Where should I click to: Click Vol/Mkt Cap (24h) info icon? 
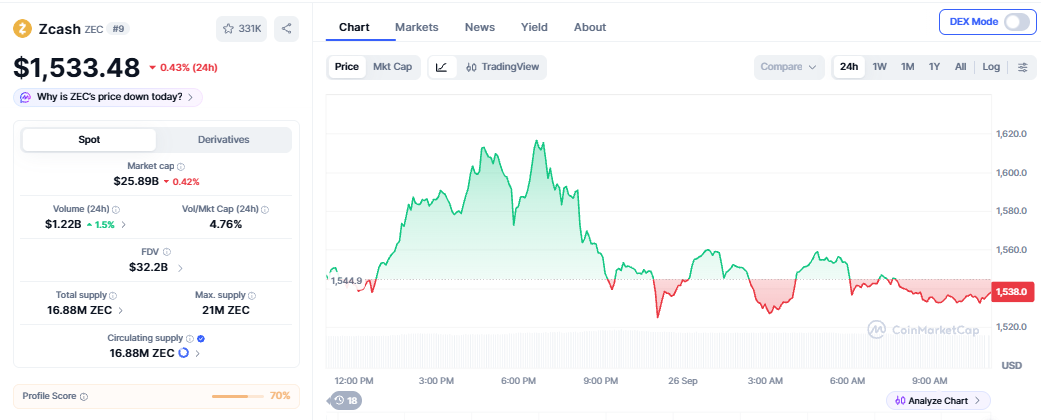coord(265,210)
